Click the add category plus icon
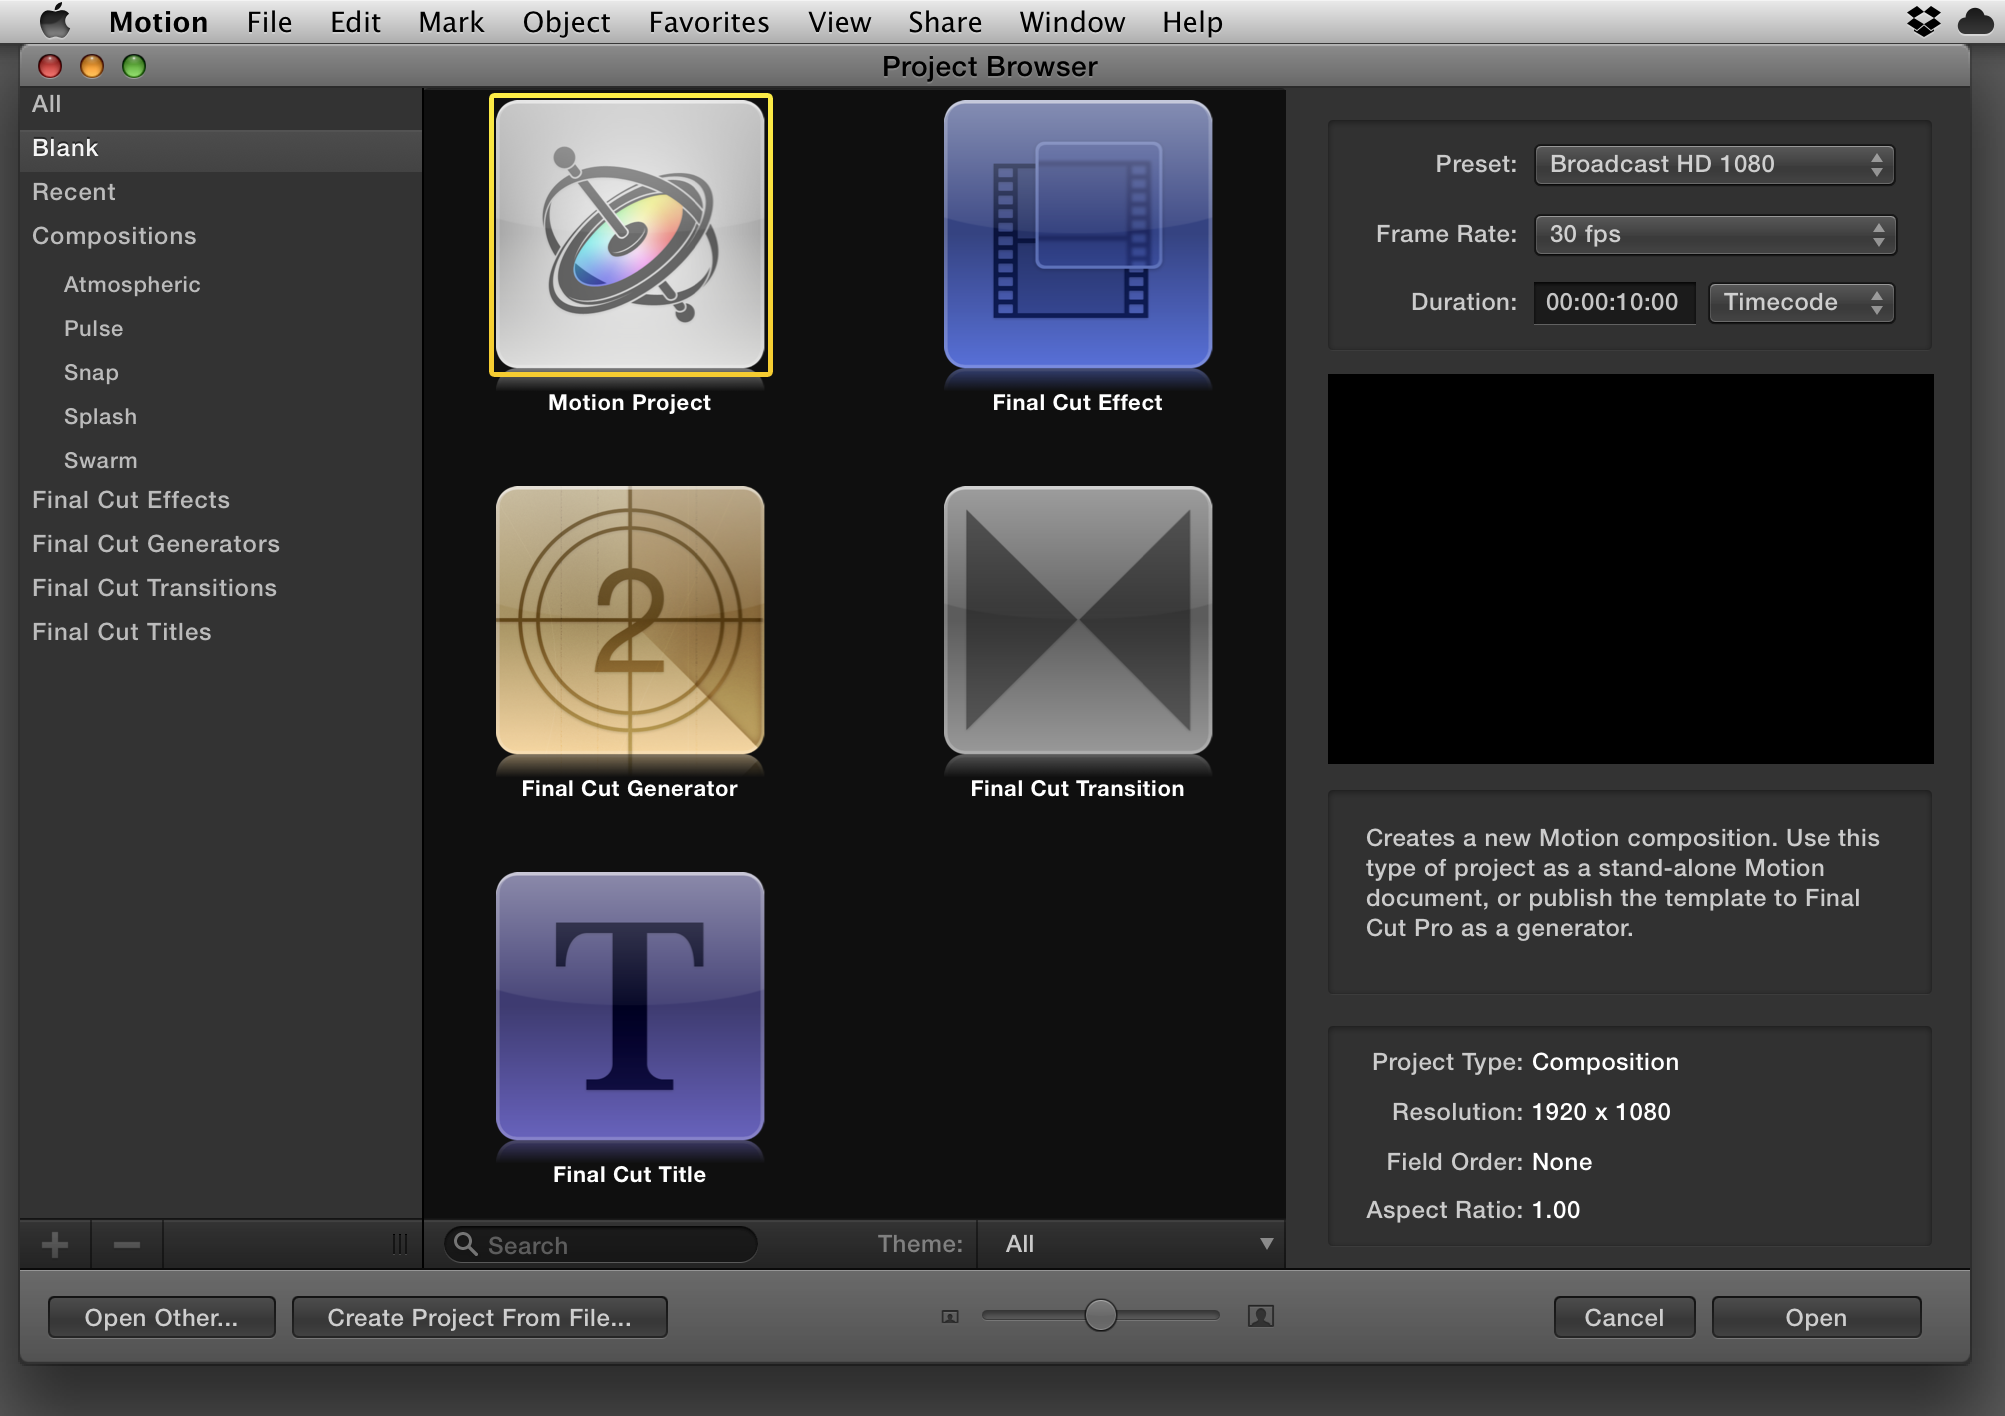The width and height of the screenshot is (2005, 1416). pyautogui.click(x=55, y=1245)
